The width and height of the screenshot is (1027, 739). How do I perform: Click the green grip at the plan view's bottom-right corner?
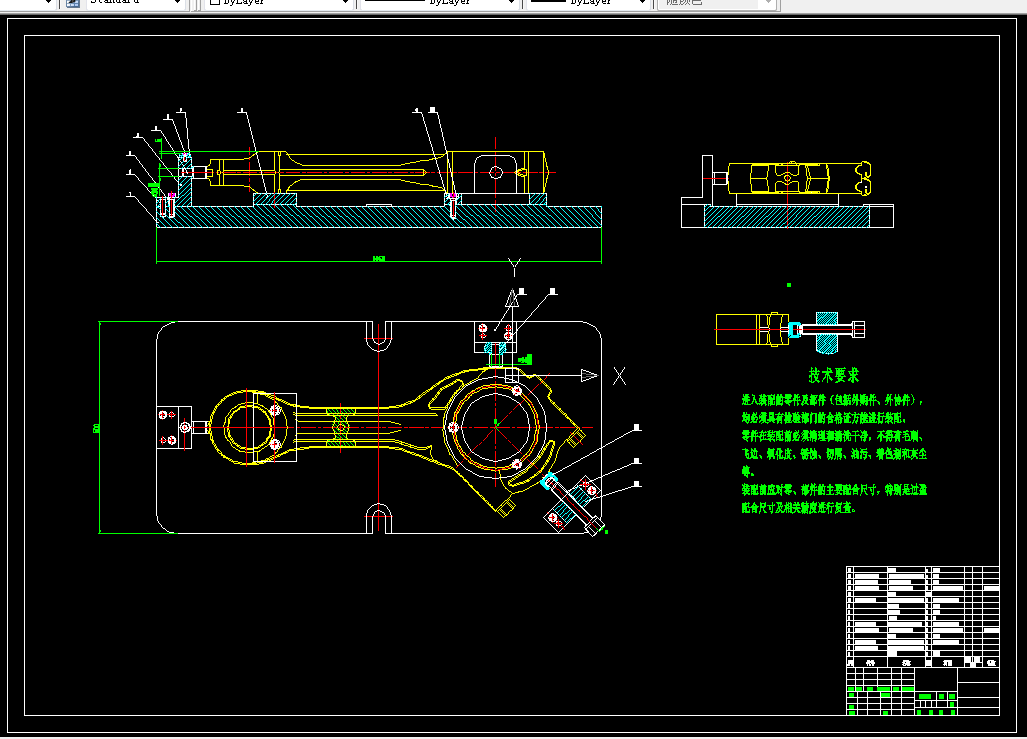606,531
